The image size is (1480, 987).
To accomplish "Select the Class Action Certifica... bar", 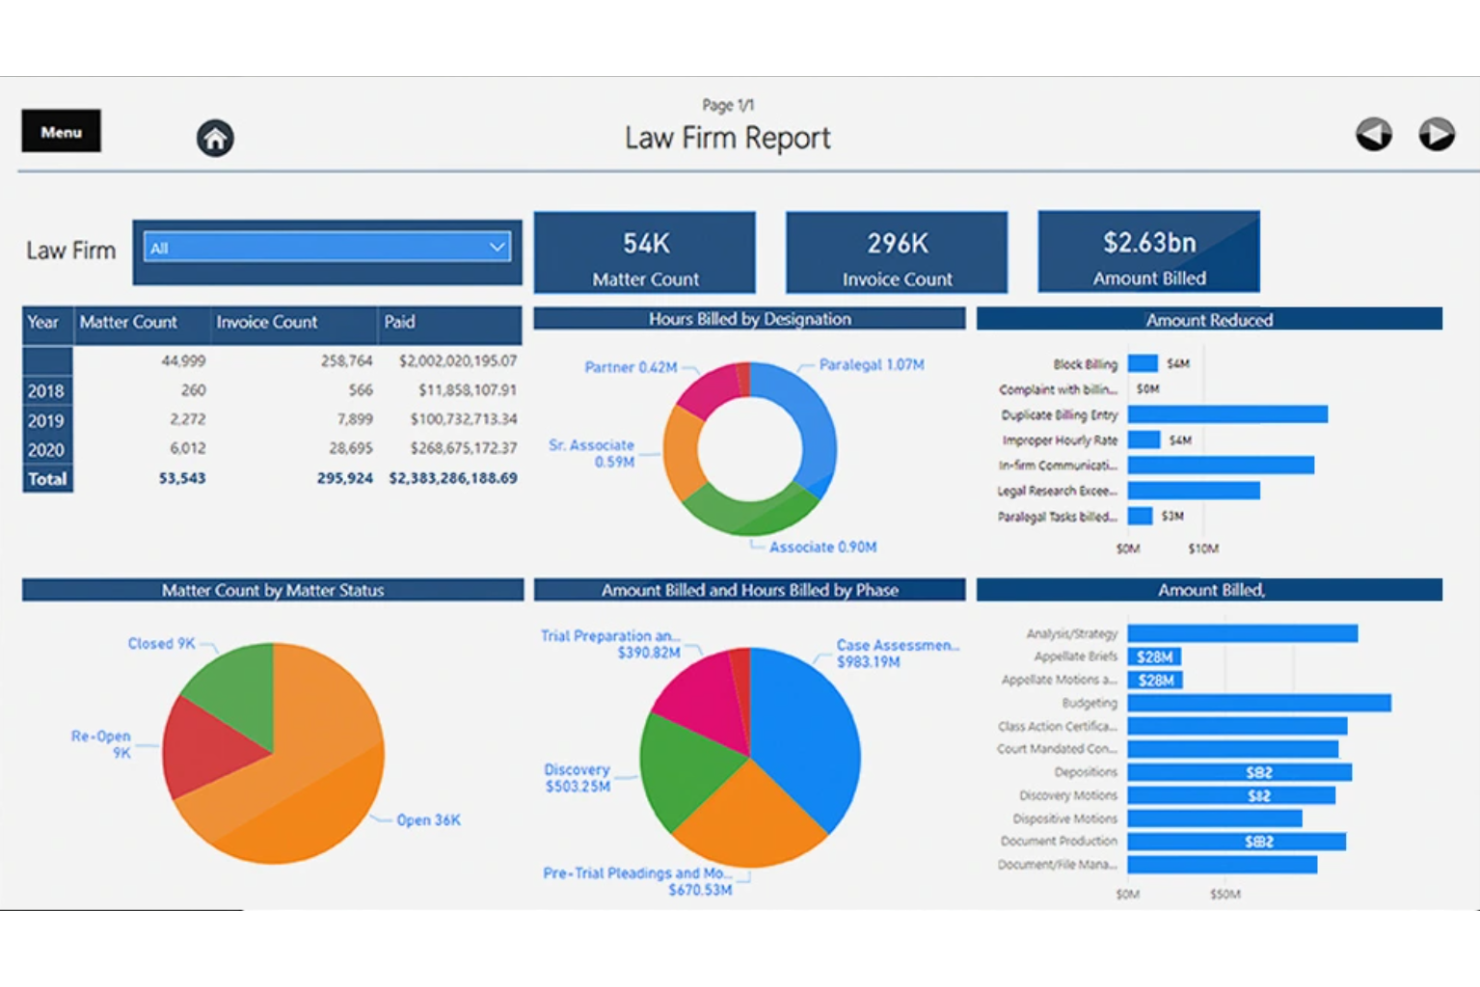I will (1237, 726).
